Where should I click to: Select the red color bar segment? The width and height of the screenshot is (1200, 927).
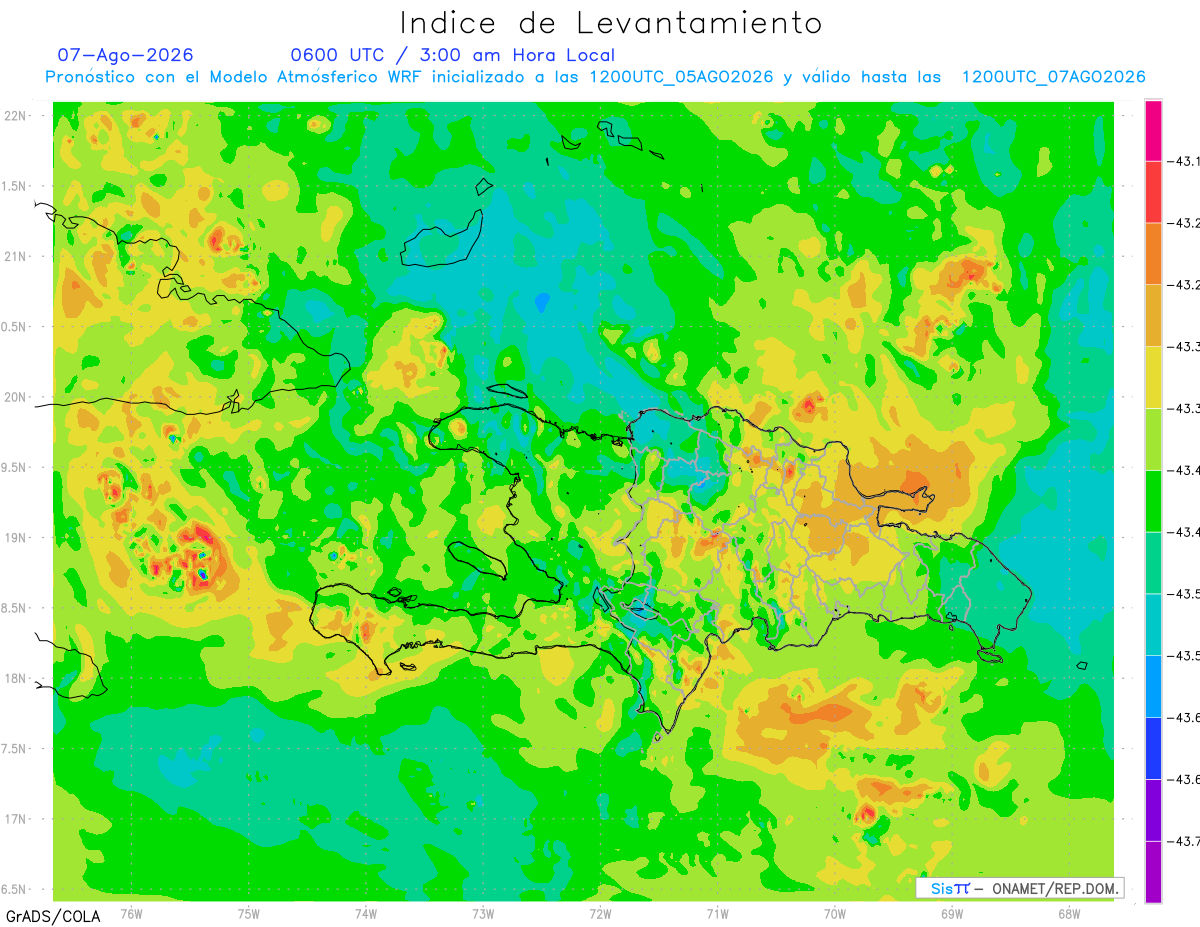click(1153, 192)
